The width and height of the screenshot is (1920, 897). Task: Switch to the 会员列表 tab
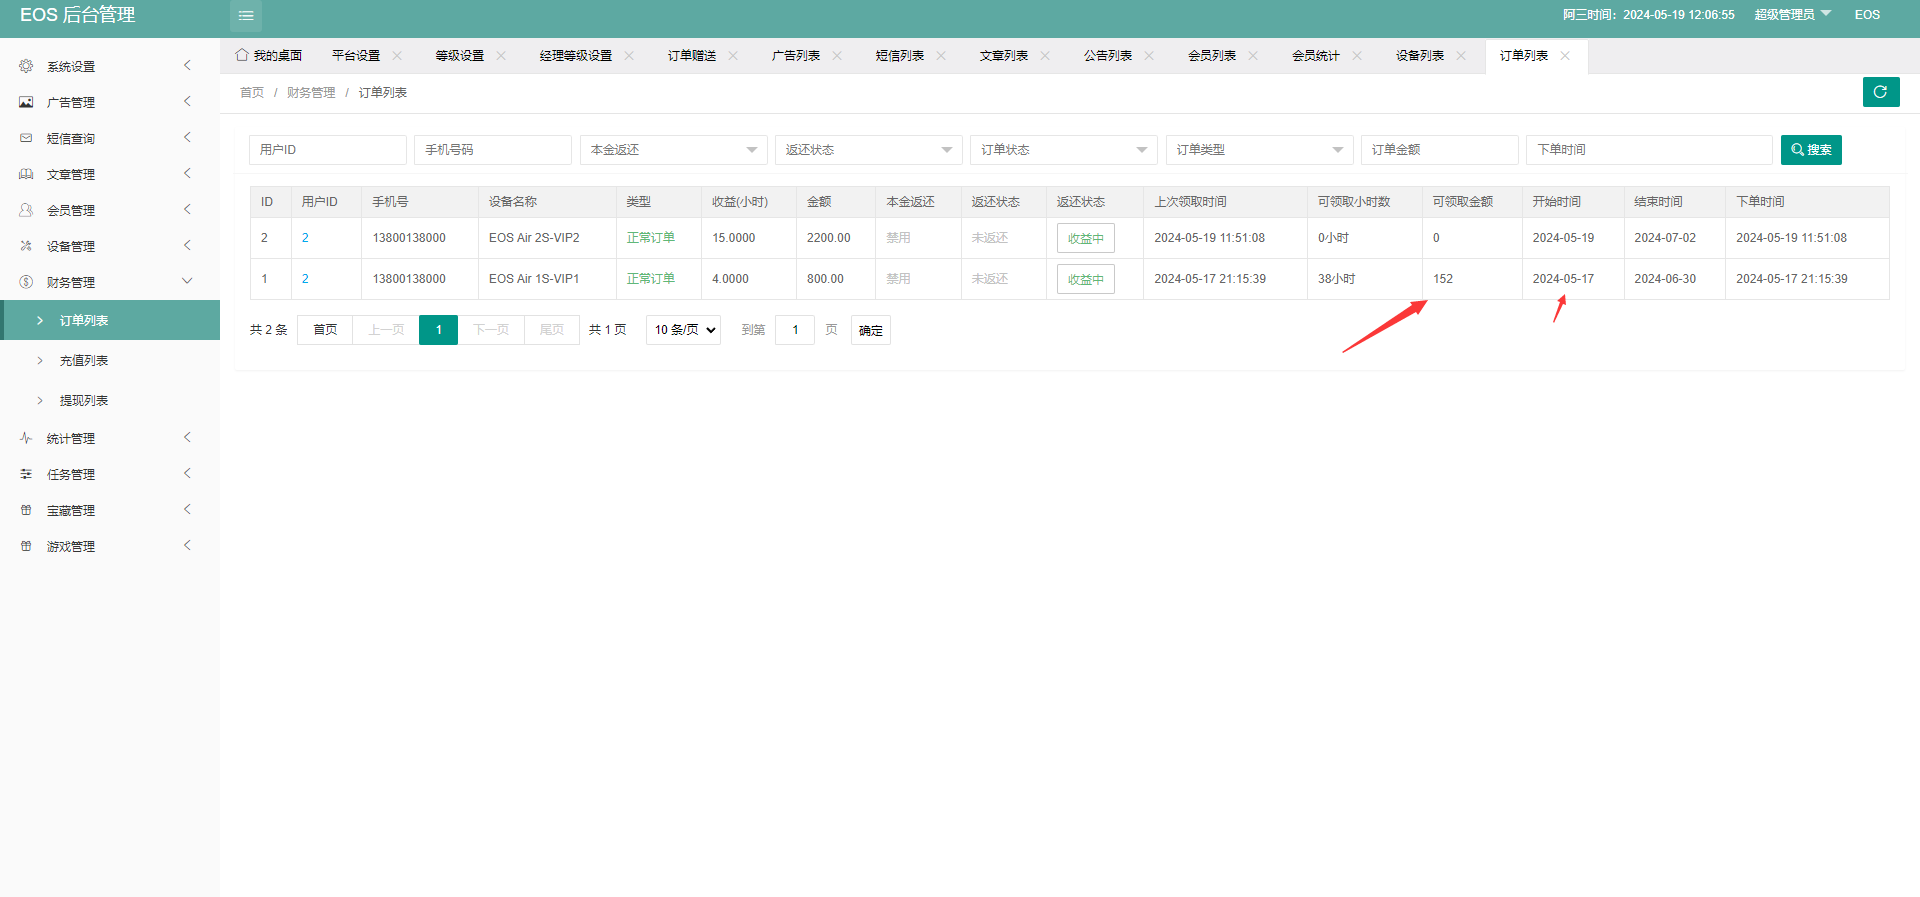click(x=1212, y=56)
